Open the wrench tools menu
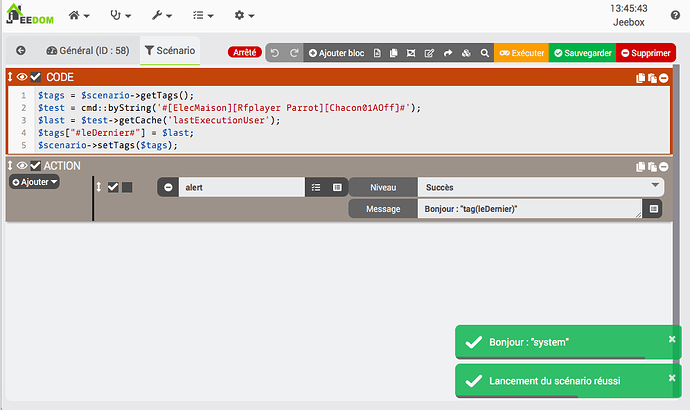The width and height of the screenshot is (690, 410). [161, 15]
